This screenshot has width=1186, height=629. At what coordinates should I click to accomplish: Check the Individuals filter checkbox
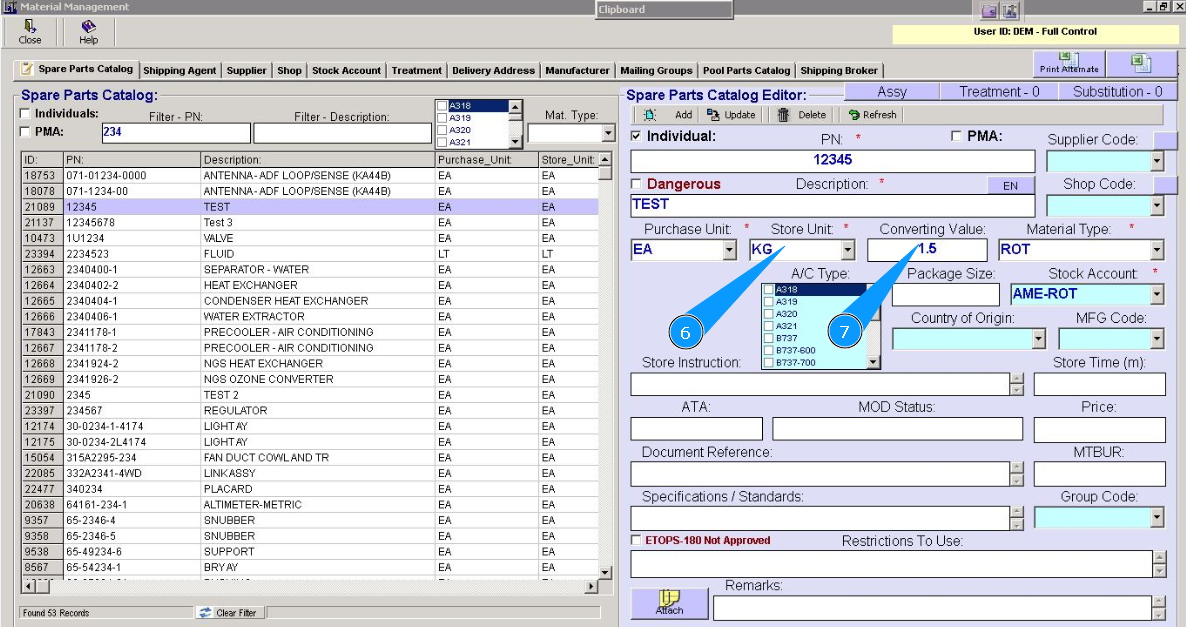tap(25, 114)
